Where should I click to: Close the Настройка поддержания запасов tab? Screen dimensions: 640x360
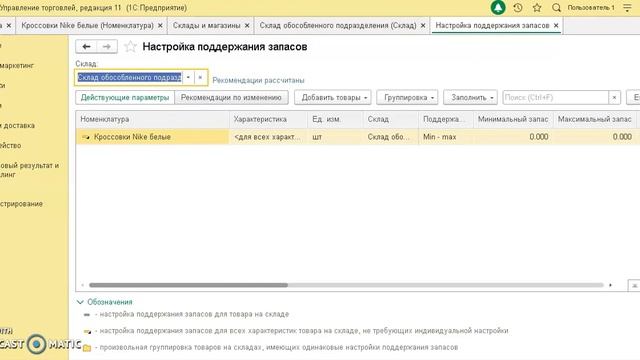point(556,25)
